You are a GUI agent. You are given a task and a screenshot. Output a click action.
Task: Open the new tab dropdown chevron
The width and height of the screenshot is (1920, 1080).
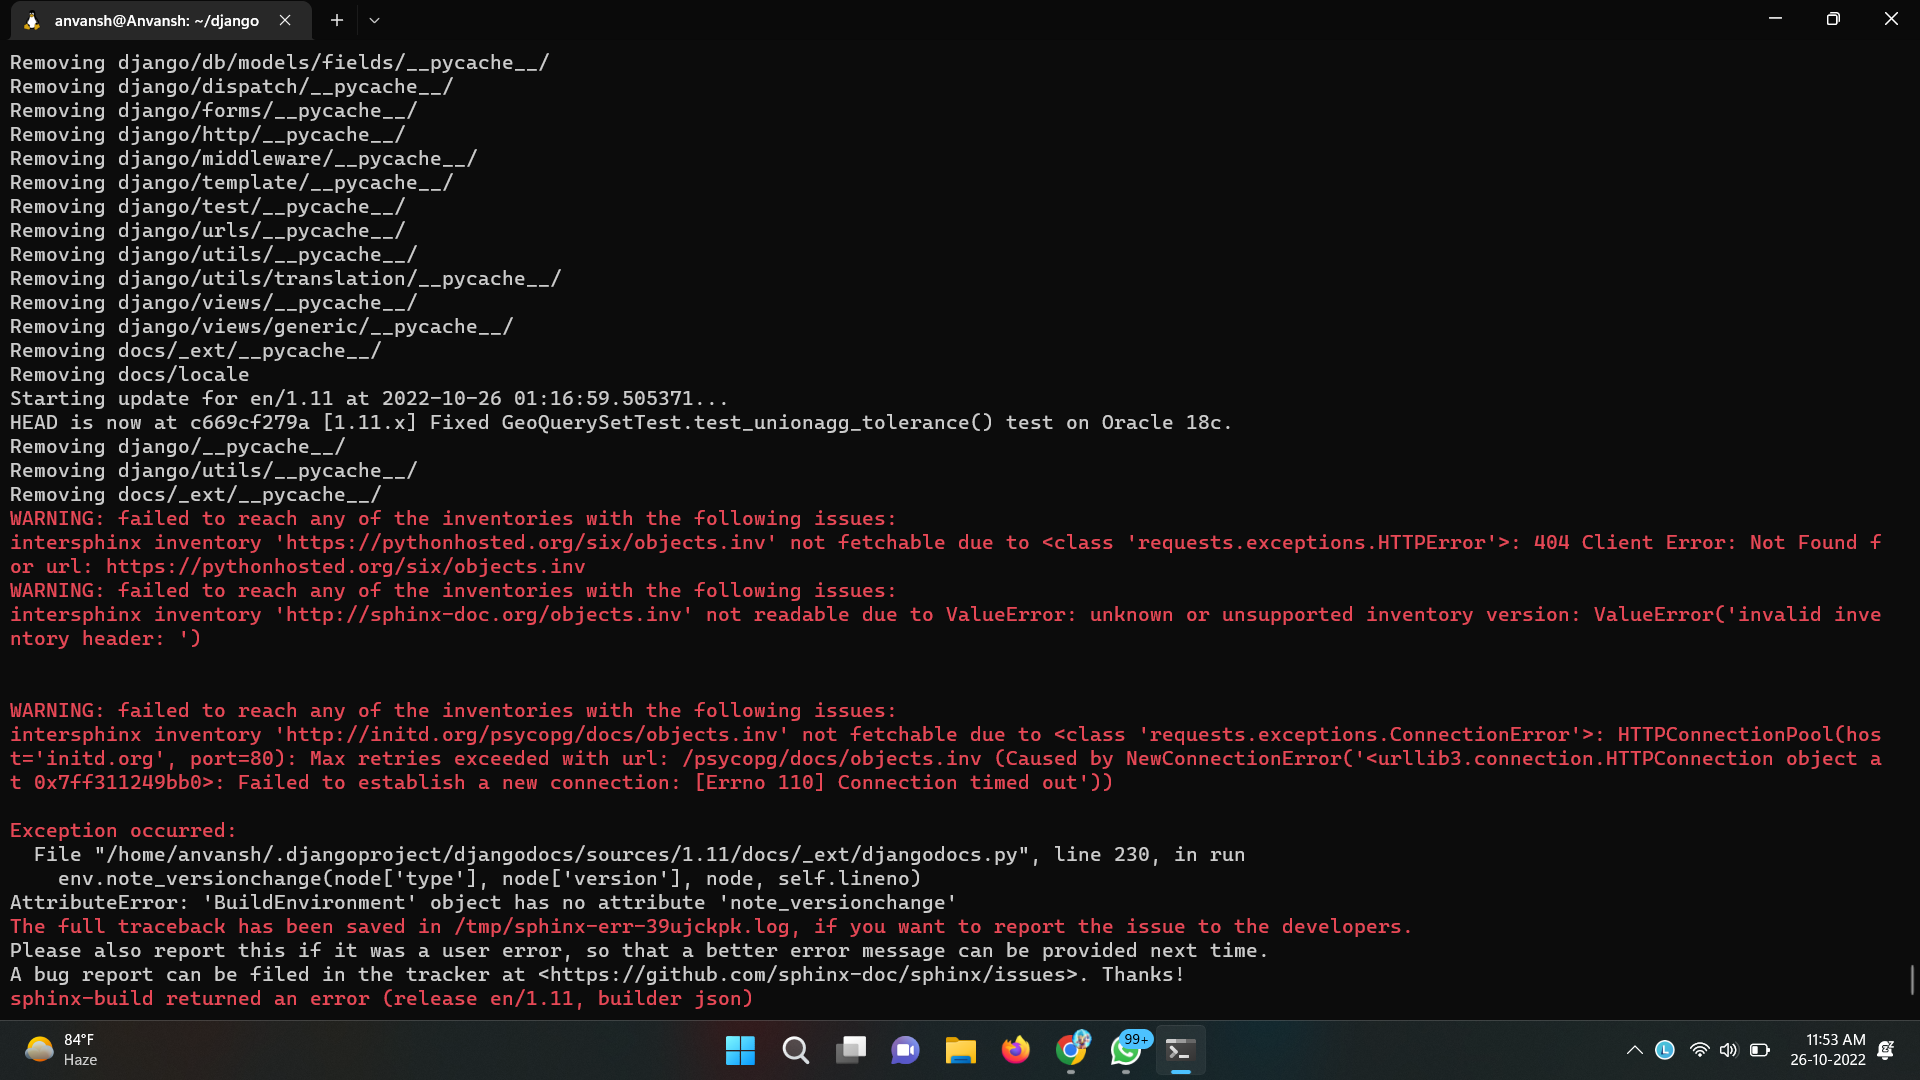pyautogui.click(x=374, y=20)
